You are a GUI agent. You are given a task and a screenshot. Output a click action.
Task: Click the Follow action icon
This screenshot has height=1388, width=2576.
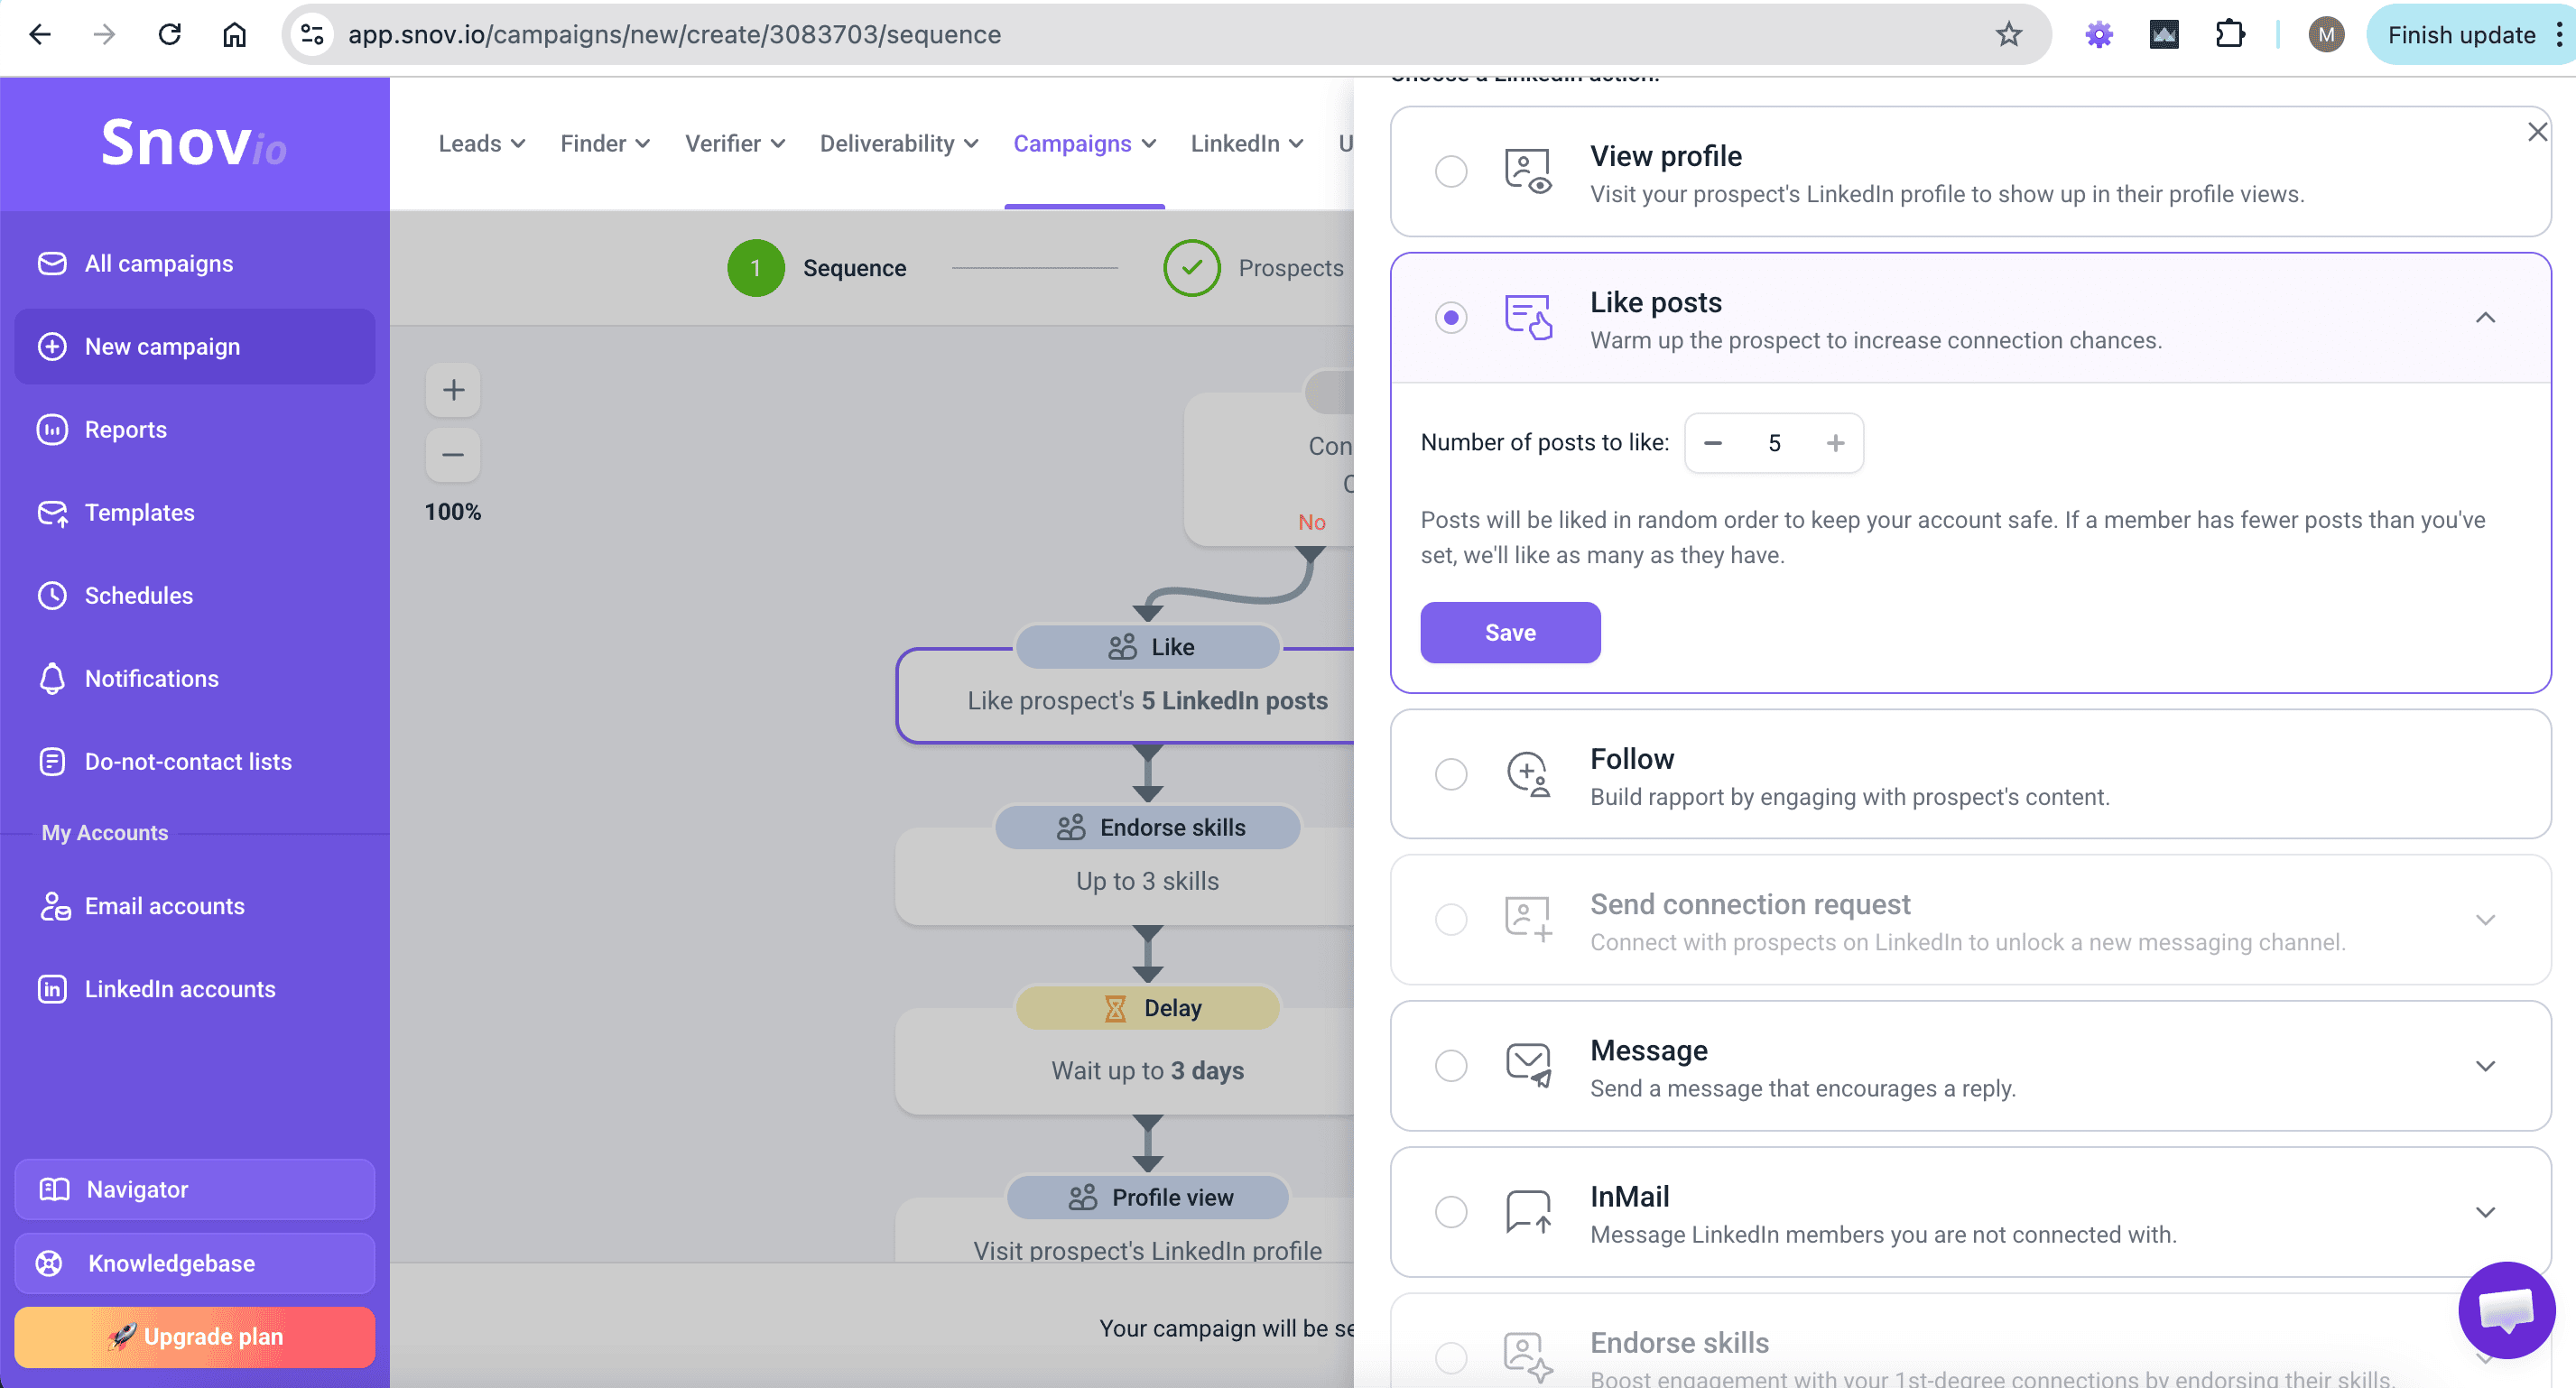1528,774
